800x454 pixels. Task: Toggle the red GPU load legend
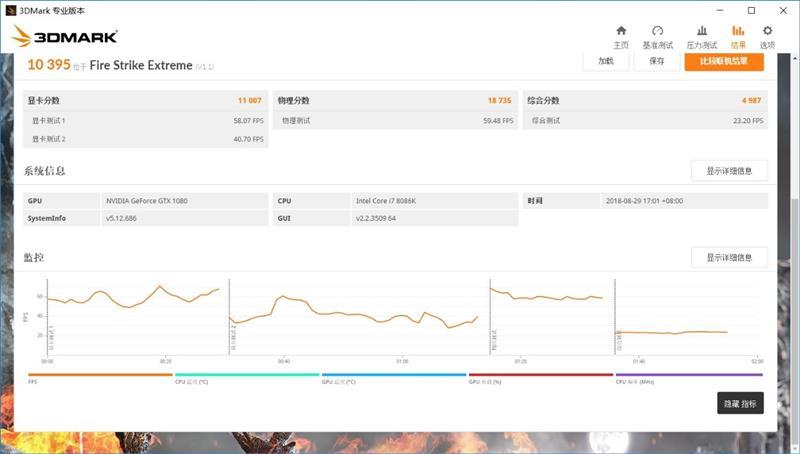[540, 376]
